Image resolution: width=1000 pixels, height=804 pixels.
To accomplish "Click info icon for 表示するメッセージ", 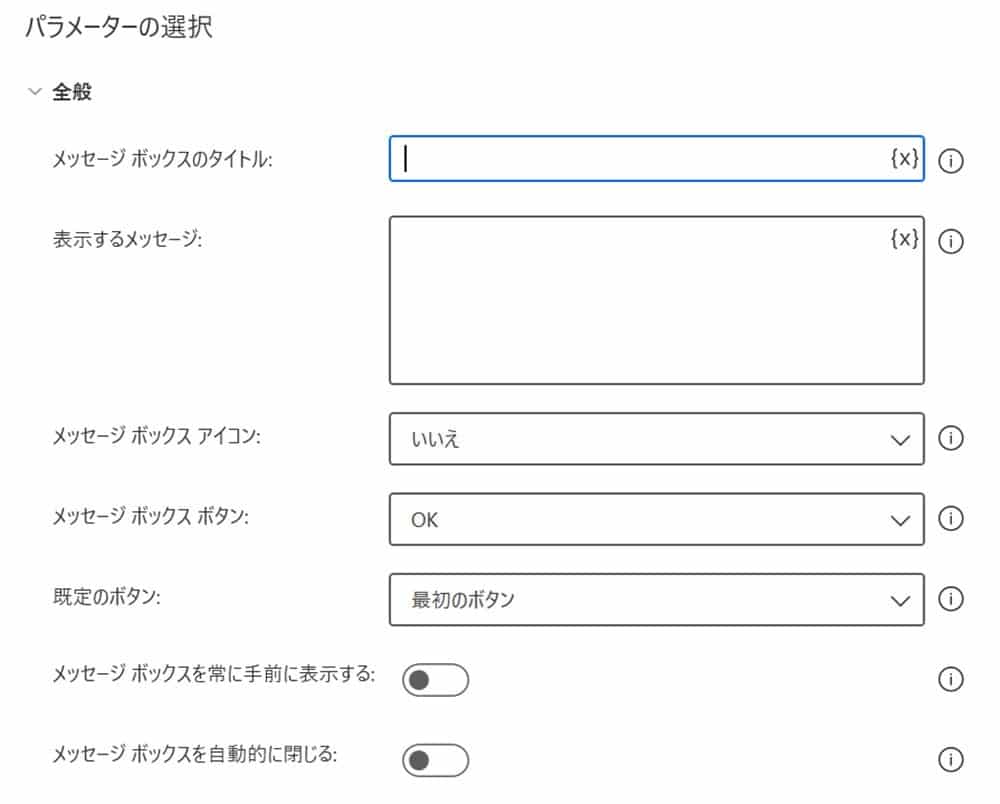I will (x=952, y=241).
